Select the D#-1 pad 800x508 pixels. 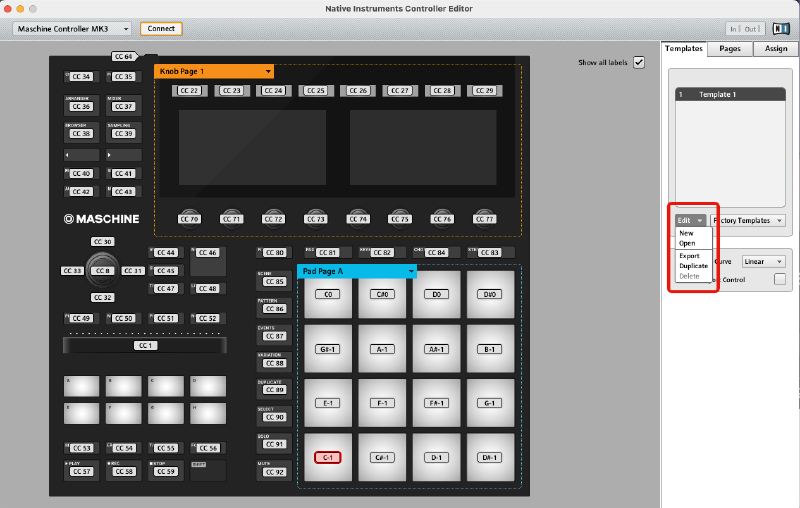(x=490, y=457)
